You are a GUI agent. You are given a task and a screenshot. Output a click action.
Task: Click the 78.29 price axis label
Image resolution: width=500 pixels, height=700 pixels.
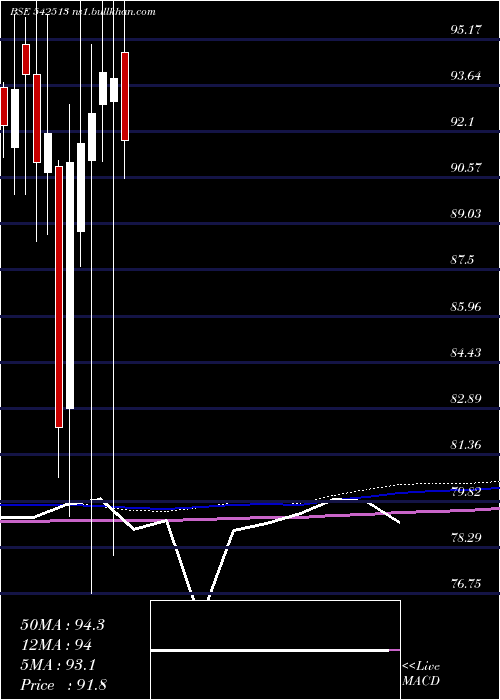467,538
